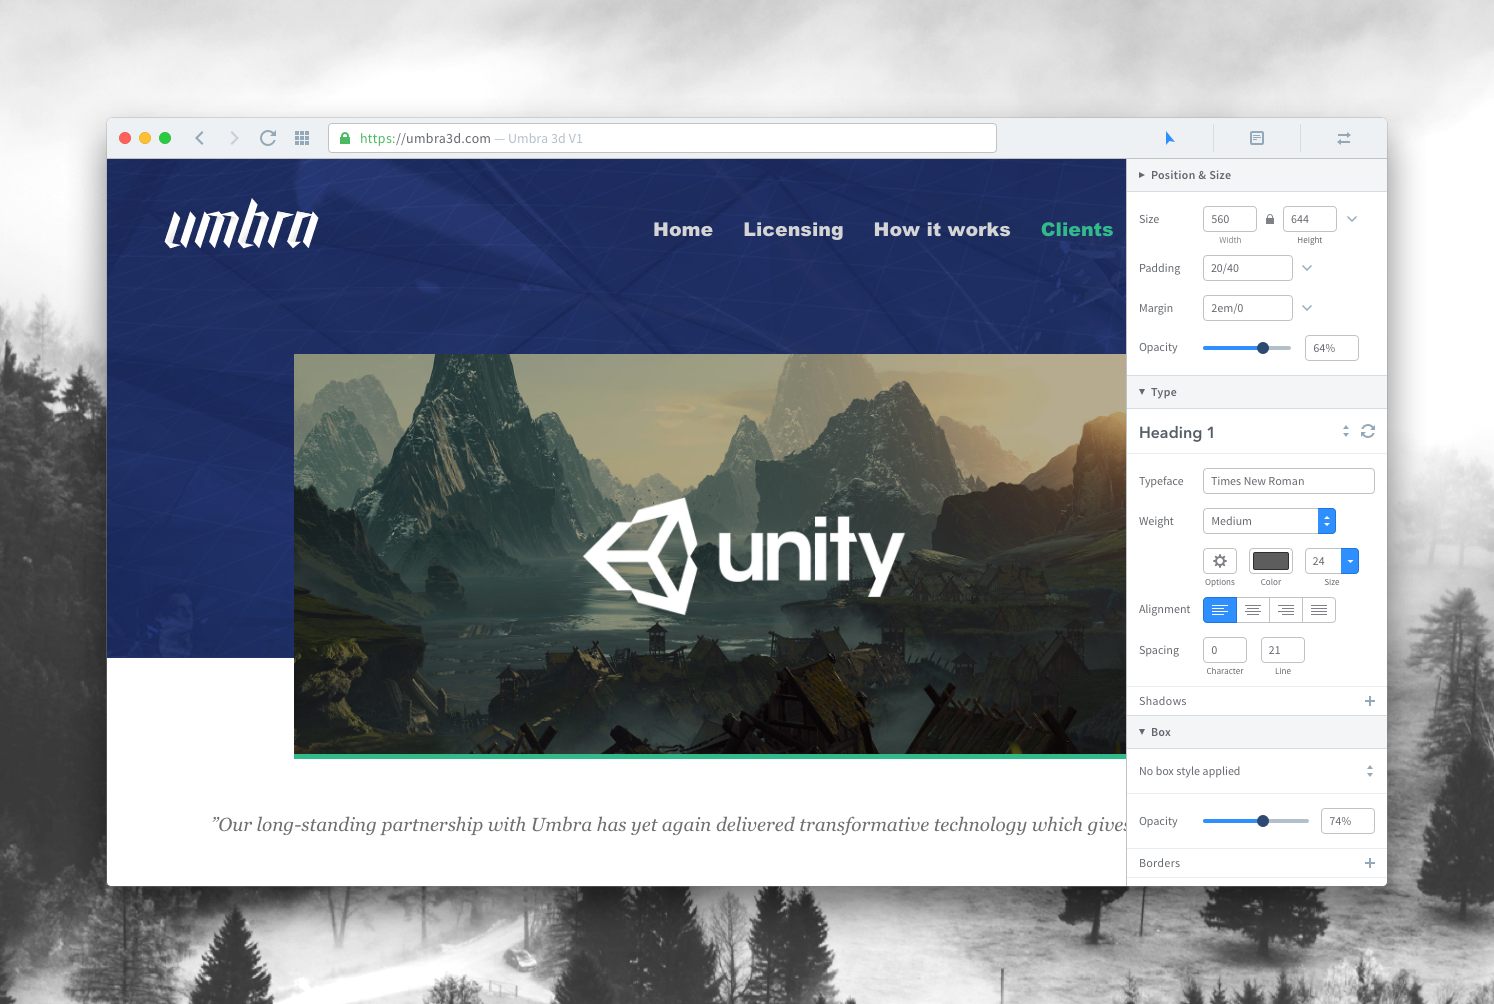1494x1004 pixels.
Task: Click the swap arrows icon in the toolbar
Action: 1344,138
